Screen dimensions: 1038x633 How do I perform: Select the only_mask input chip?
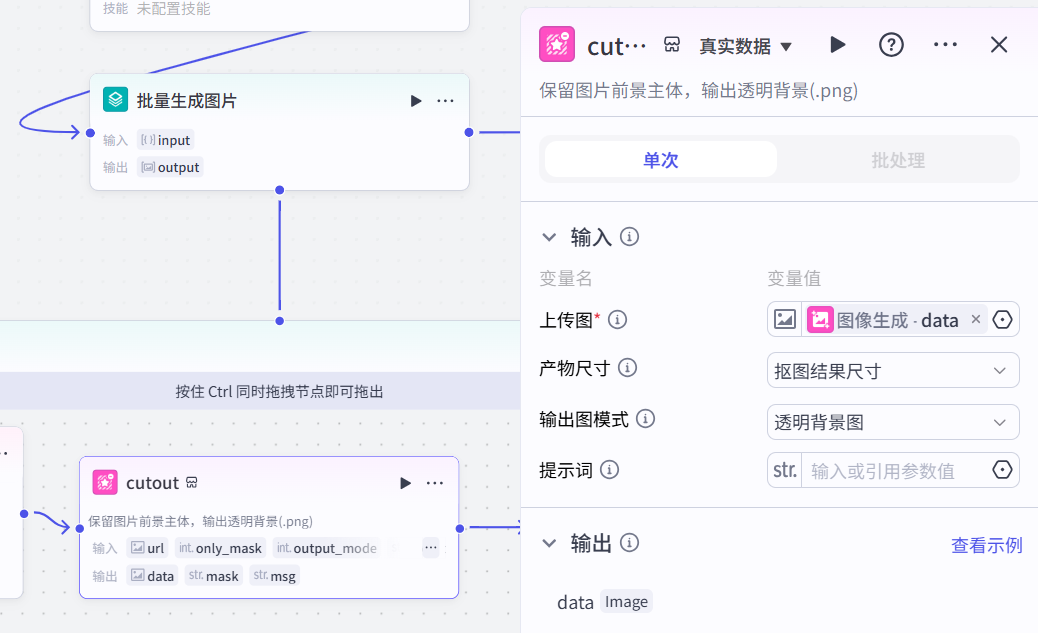pos(220,548)
